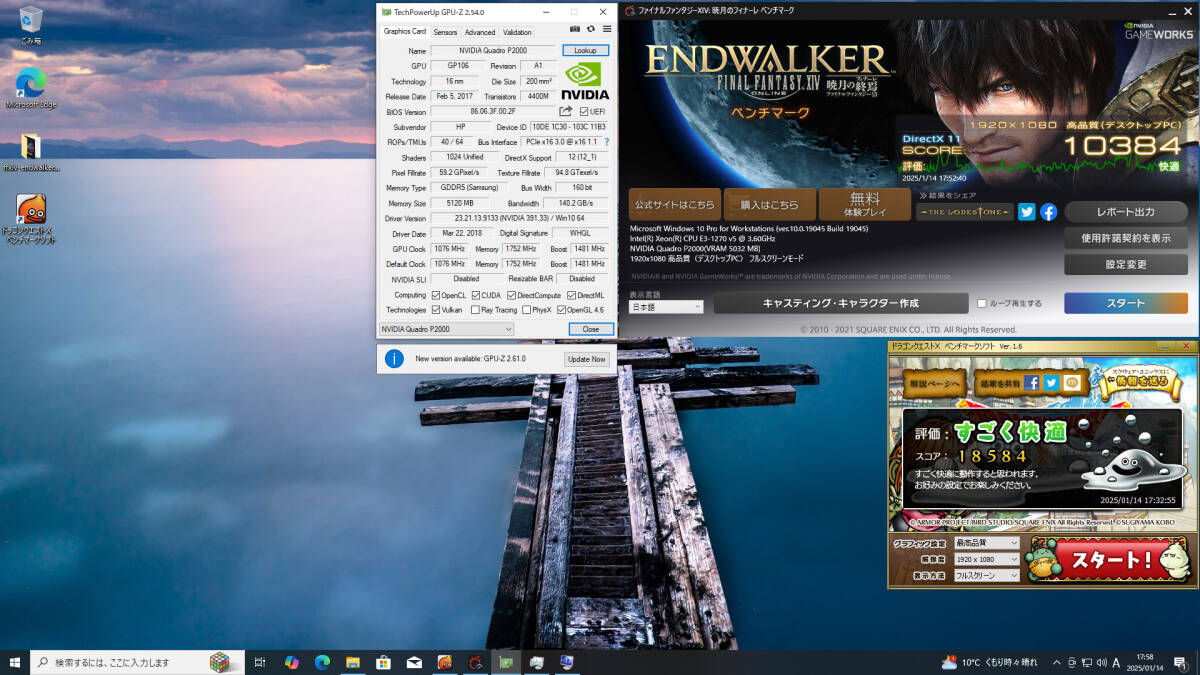Open the 1920 x 1080 resolution dropdown
This screenshot has width=1200, height=675.
pos(986,559)
